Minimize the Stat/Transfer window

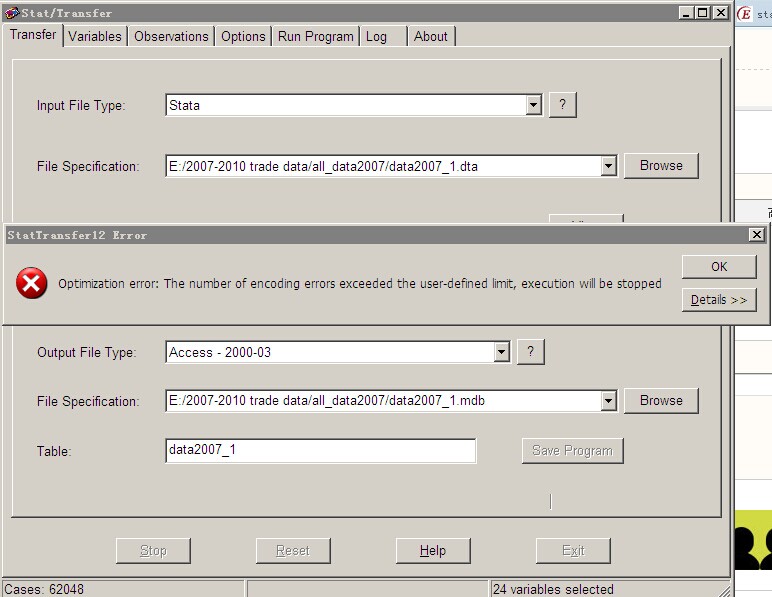pos(685,13)
